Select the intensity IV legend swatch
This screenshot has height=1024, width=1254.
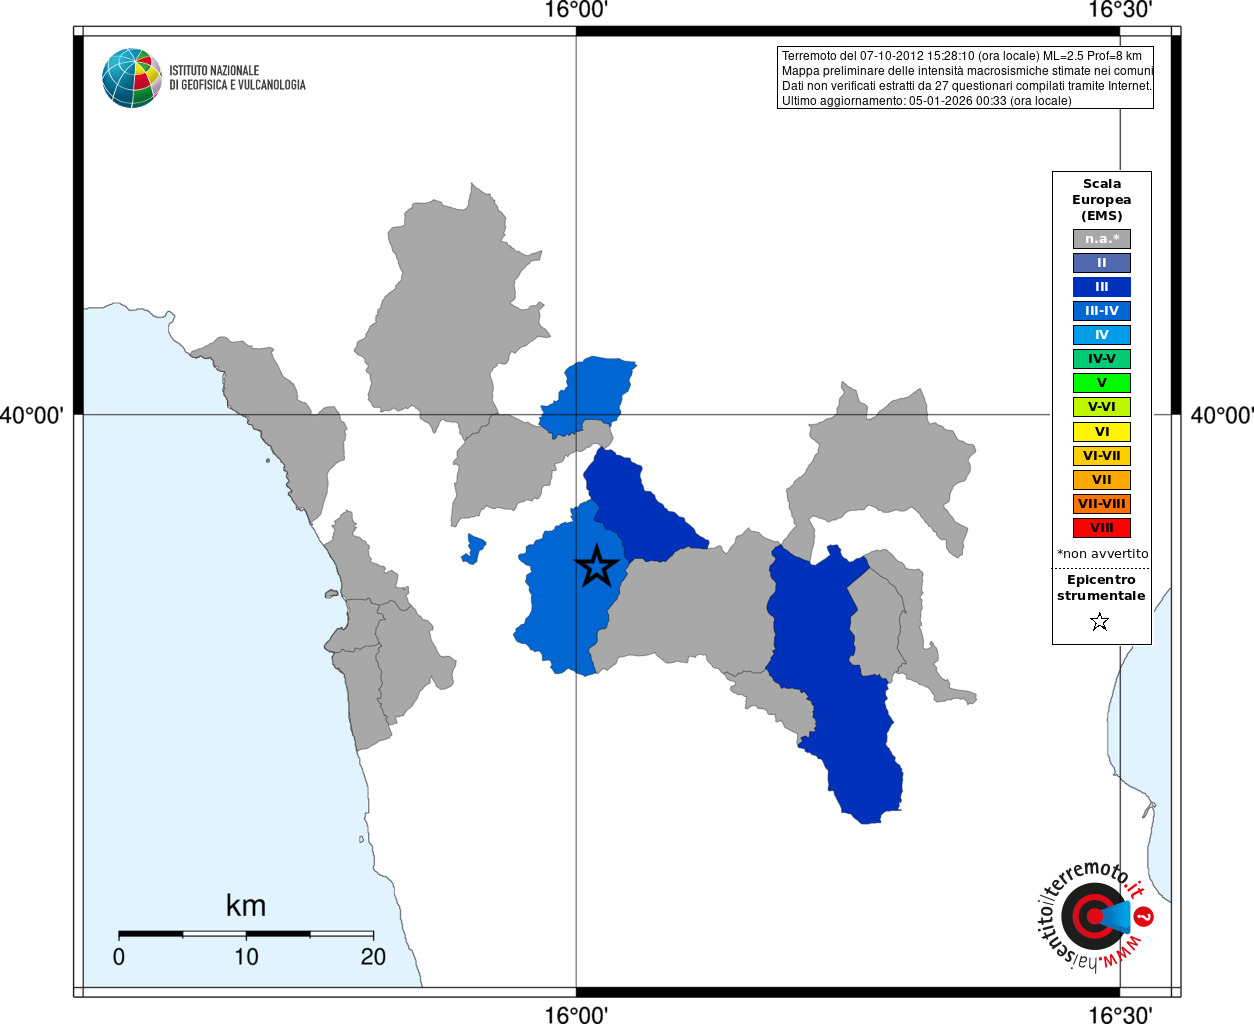coord(1102,335)
